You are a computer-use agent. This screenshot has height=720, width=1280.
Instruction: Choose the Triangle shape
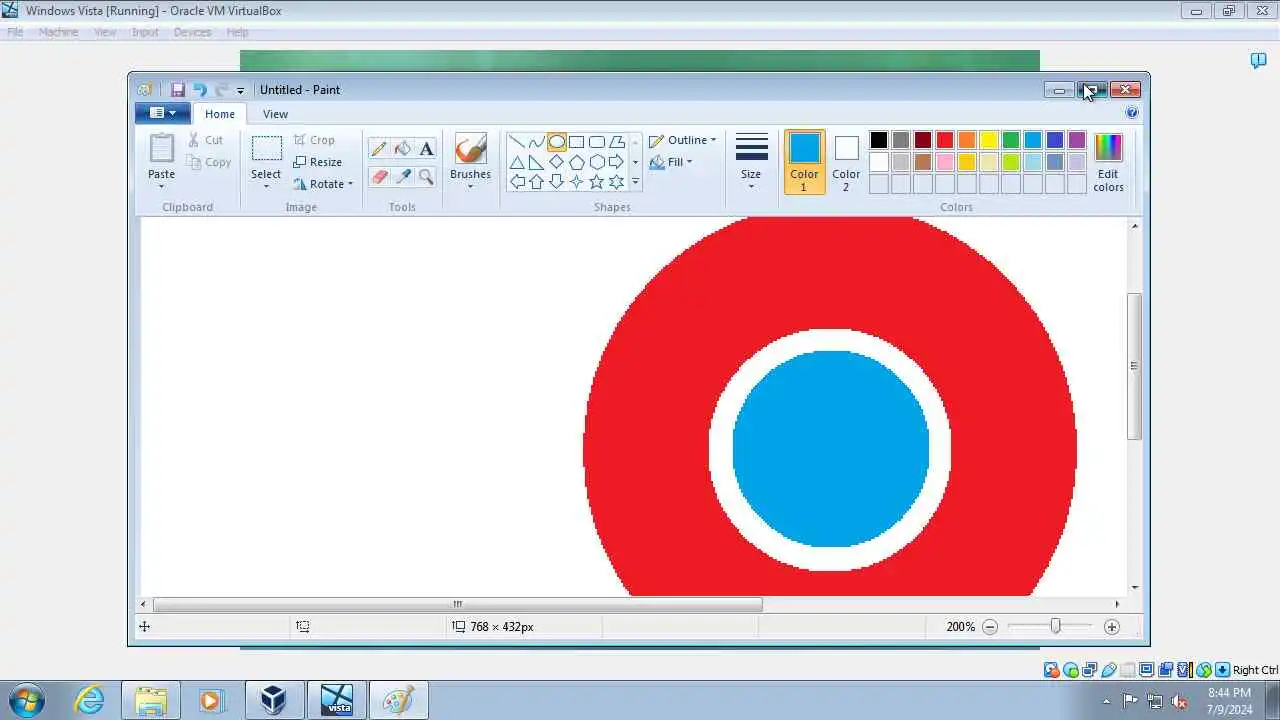pos(517,162)
